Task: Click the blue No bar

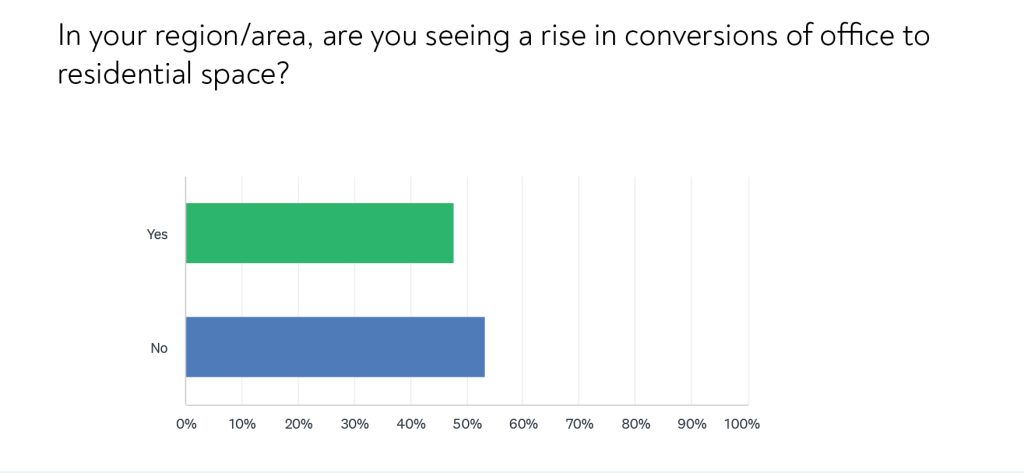Action: 335,347
